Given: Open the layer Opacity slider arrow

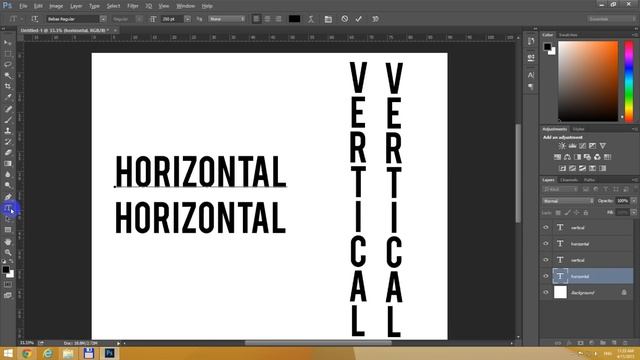Looking at the screenshot, I should [x=634, y=201].
